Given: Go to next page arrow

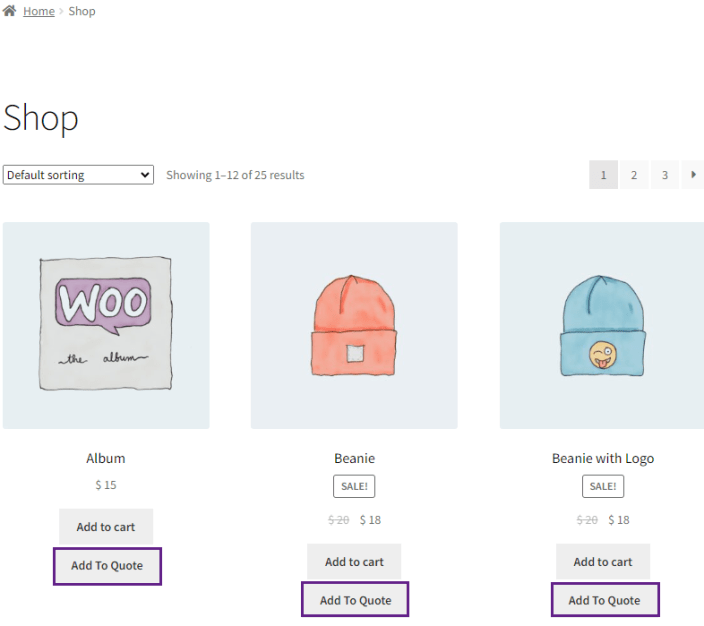Looking at the screenshot, I should click(693, 175).
